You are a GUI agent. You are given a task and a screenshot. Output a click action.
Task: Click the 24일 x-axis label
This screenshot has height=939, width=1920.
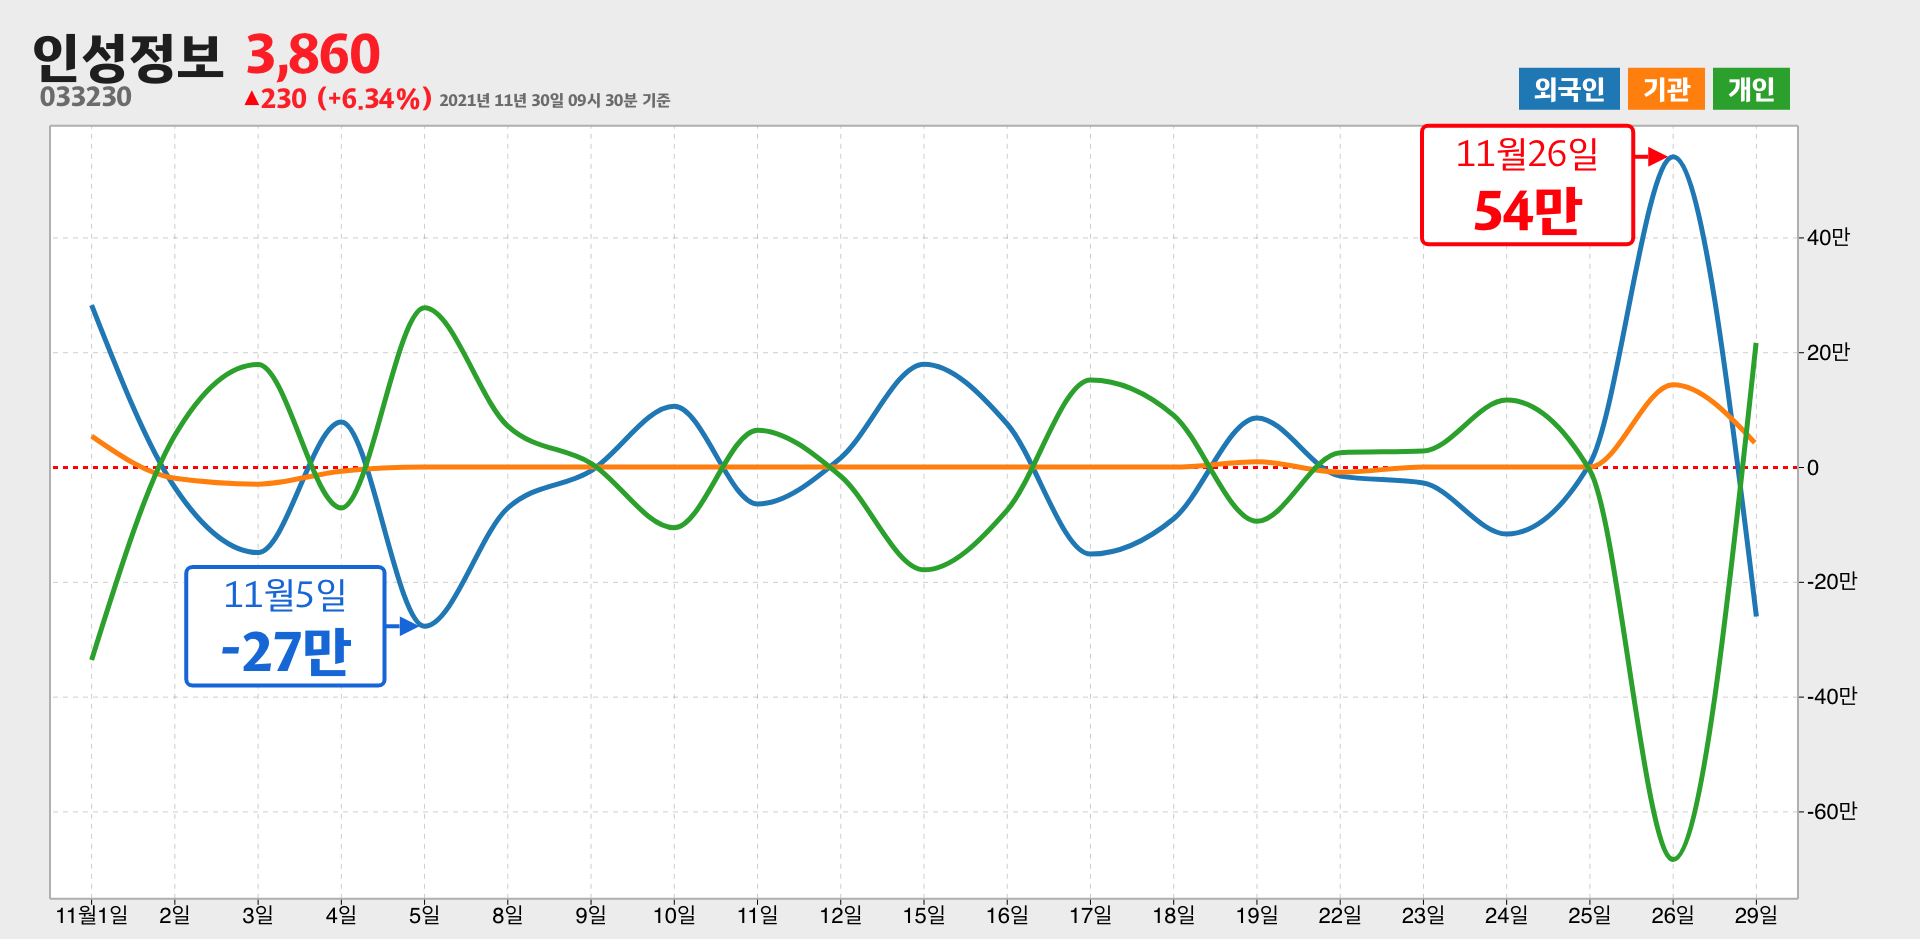pyautogui.click(x=1506, y=915)
